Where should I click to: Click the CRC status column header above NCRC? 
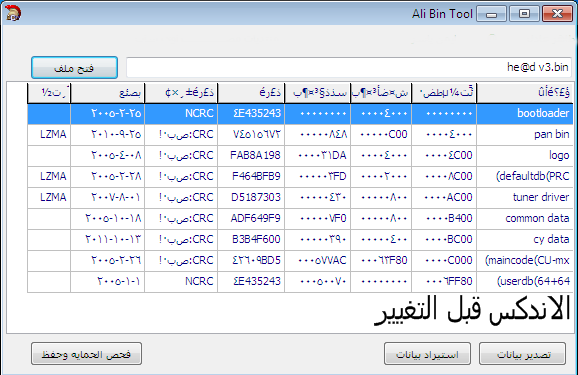pos(181,93)
